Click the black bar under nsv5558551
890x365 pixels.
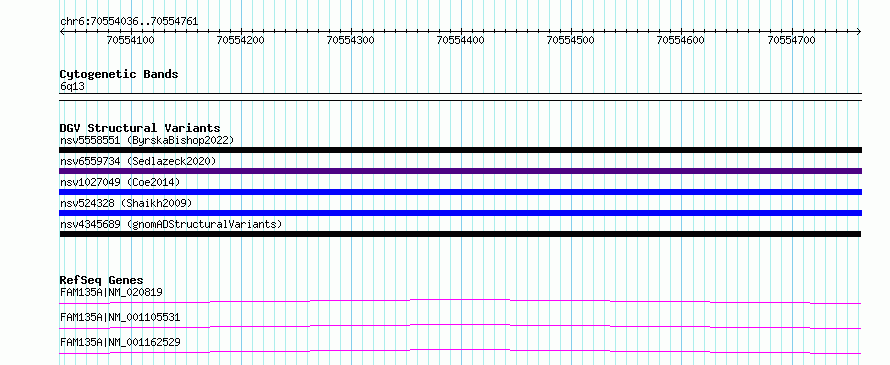pyautogui.click(x=460, y=150)
